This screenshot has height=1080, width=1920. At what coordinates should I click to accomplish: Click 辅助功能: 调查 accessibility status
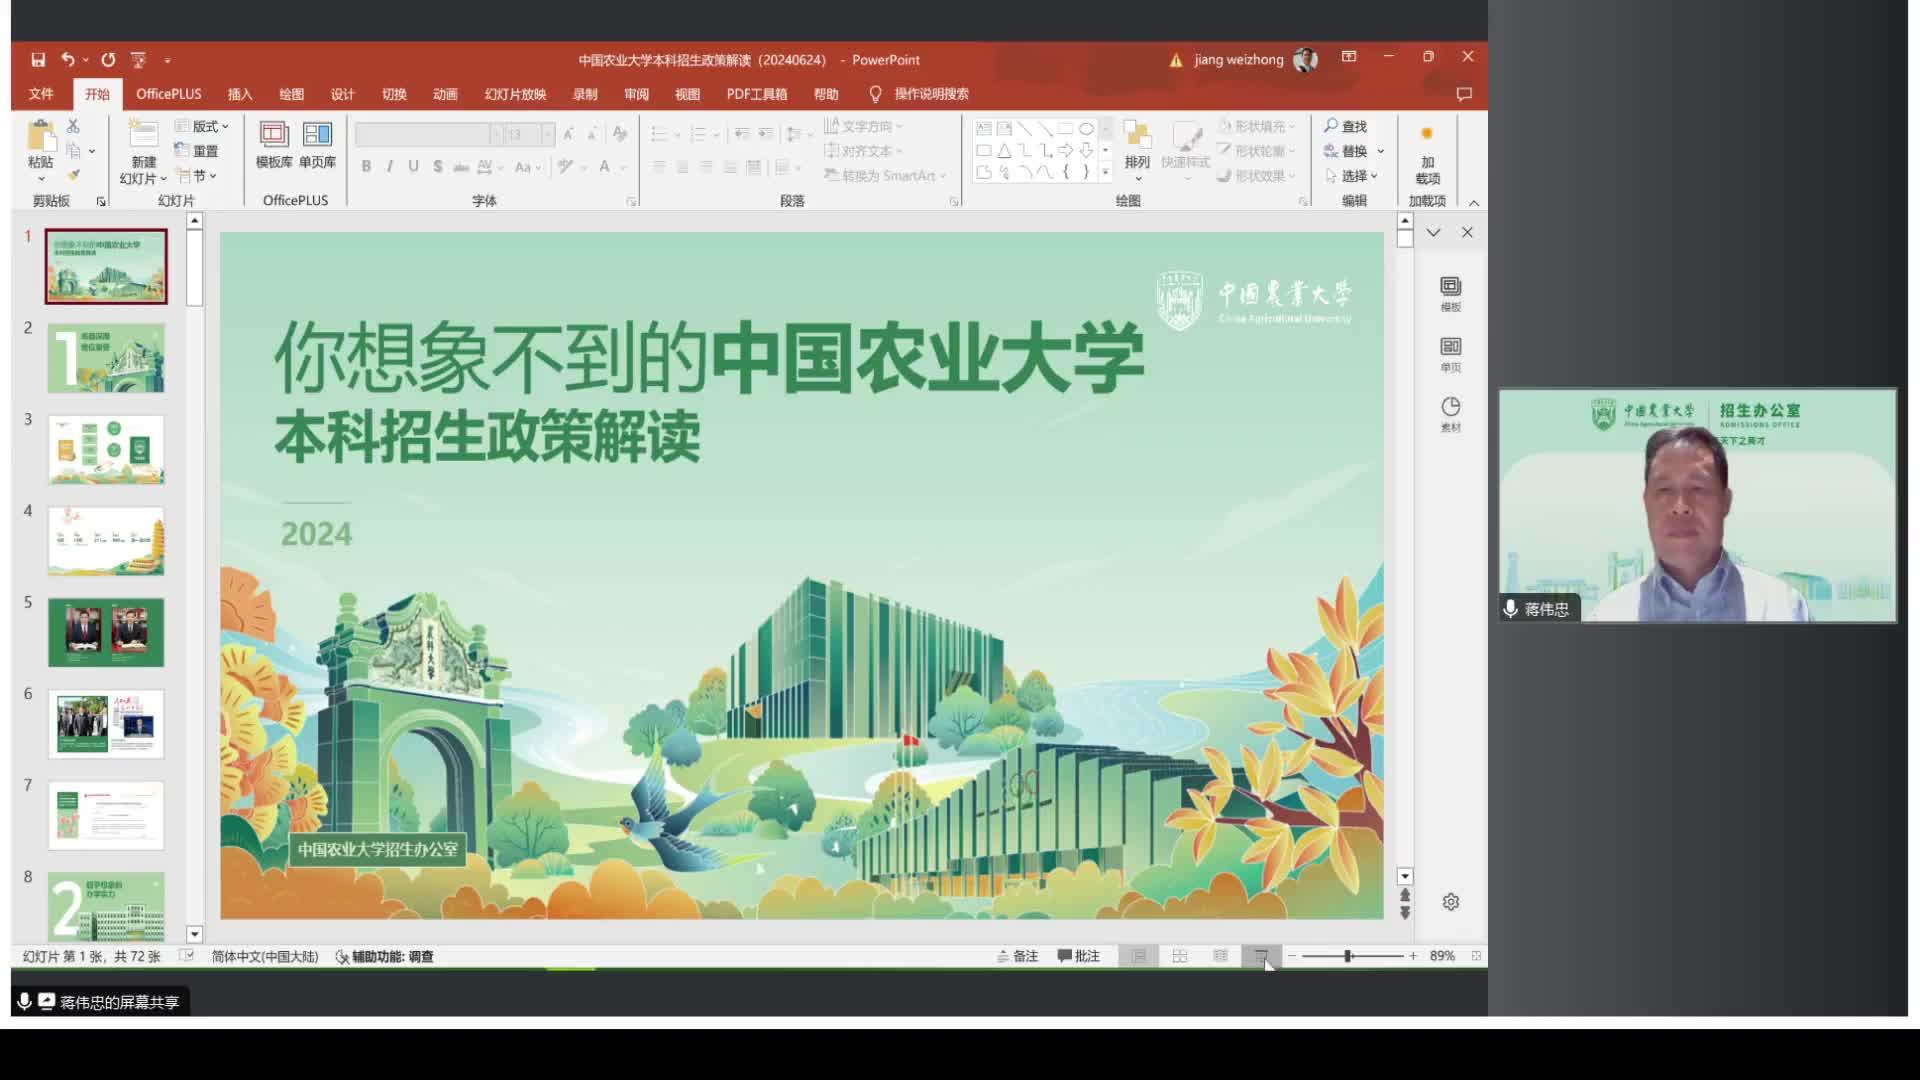point(384,957)
